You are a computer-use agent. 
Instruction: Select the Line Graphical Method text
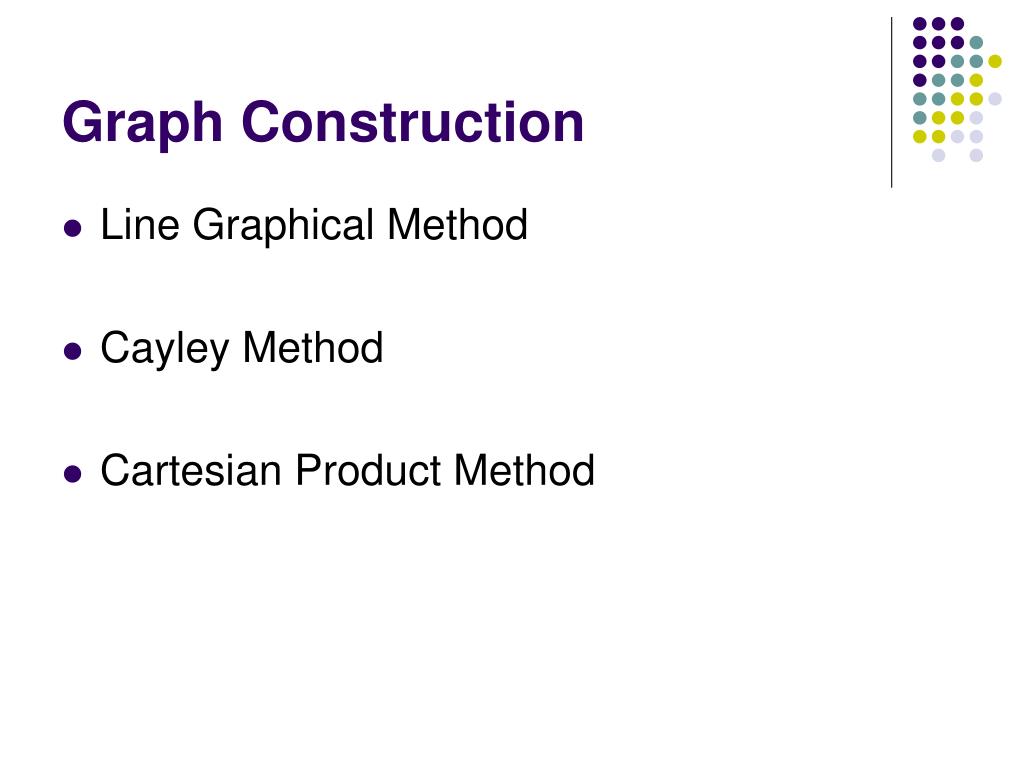pyautogui.click(x=313, y=226)
